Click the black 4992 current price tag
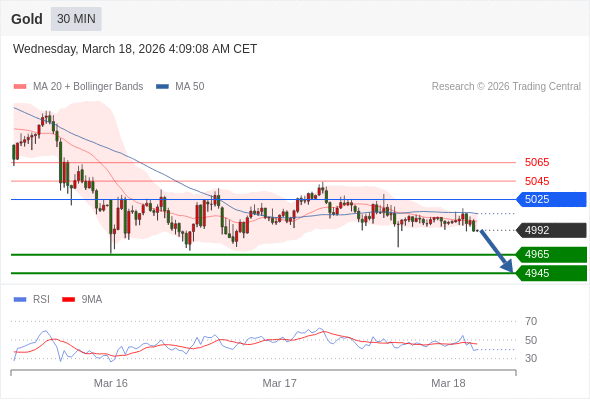Screen dimensions: 590x400 (551, 230)
